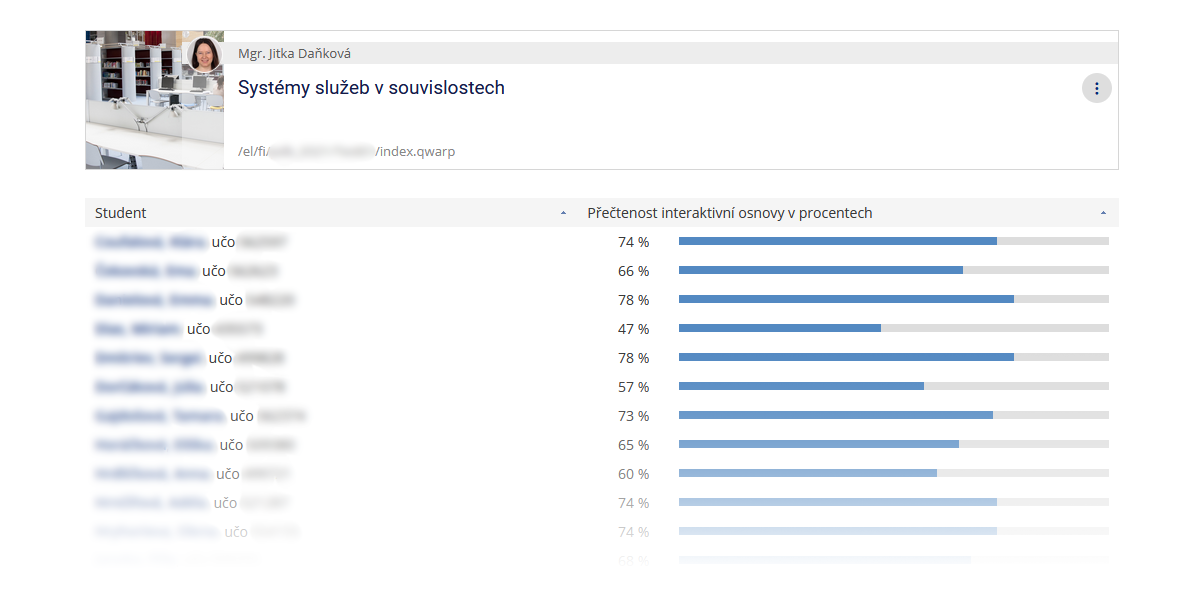Open student name in the 73 % row

159,416
